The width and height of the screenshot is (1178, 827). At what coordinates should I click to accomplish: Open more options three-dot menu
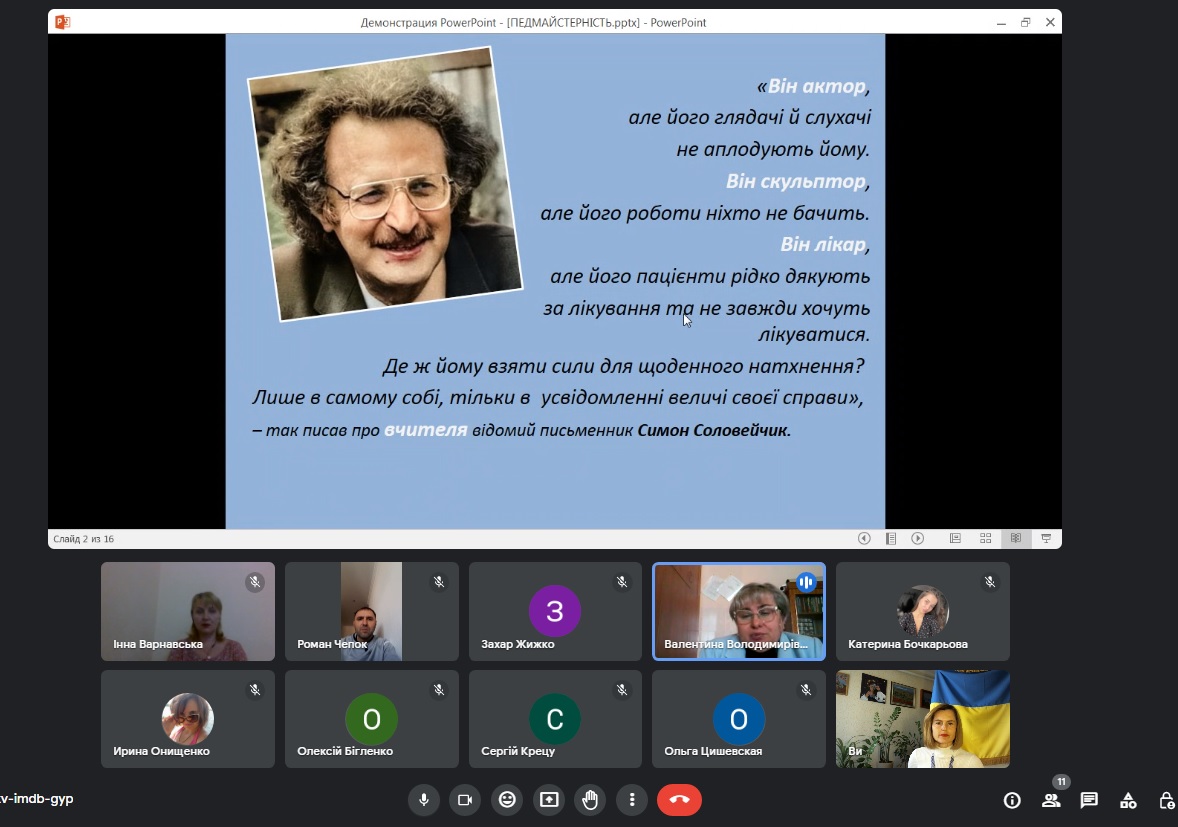pyautogui.click(x=632, y=800)
